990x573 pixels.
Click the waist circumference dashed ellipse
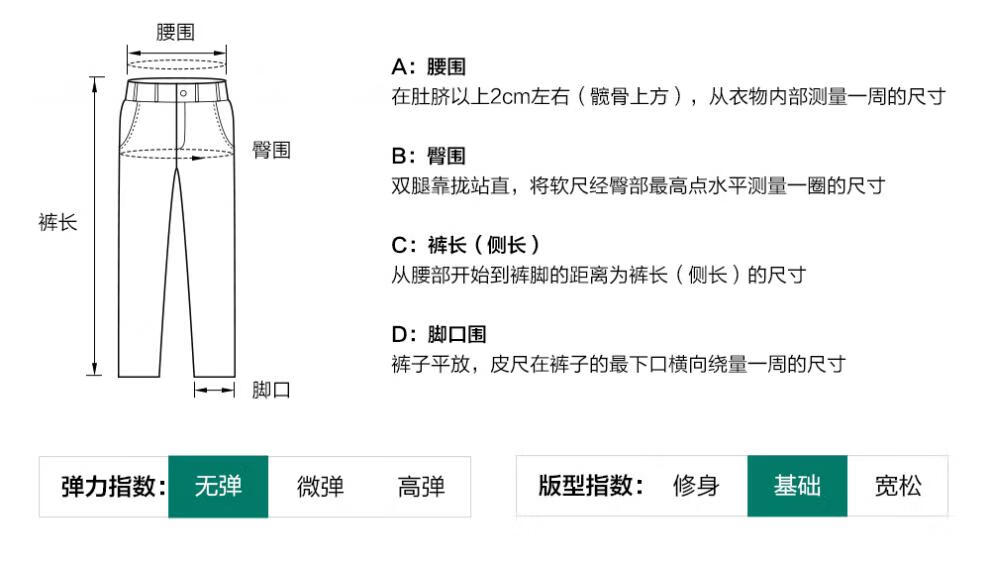[176, 64]
